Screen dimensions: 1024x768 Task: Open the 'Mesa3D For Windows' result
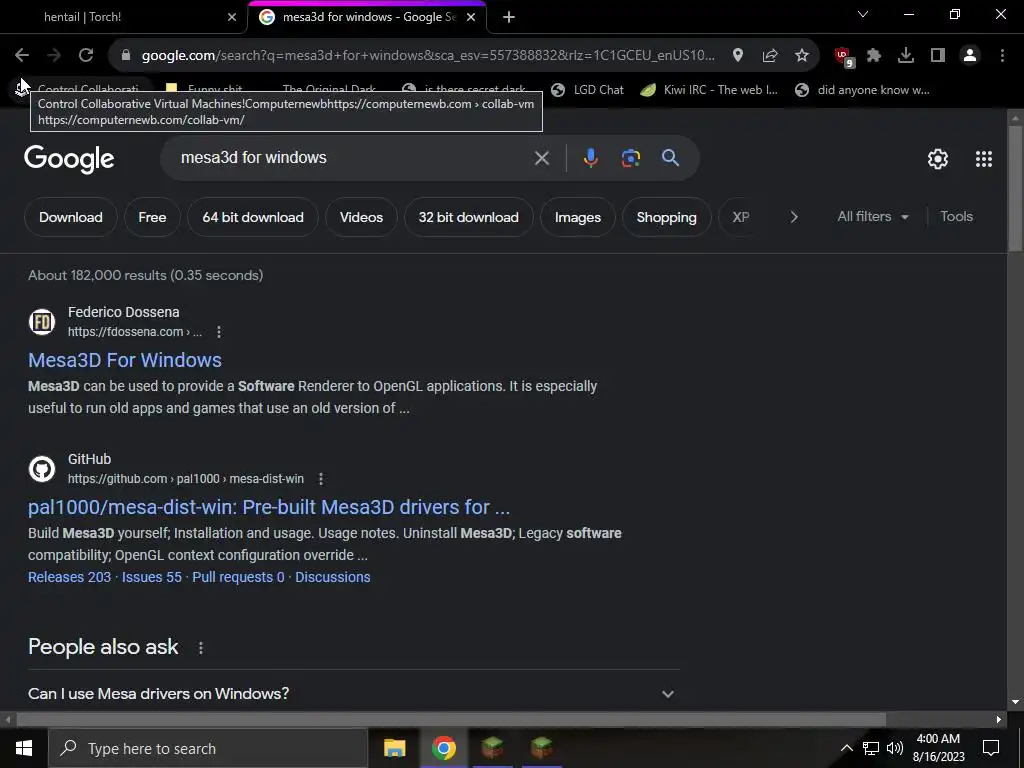click(125, 360)
